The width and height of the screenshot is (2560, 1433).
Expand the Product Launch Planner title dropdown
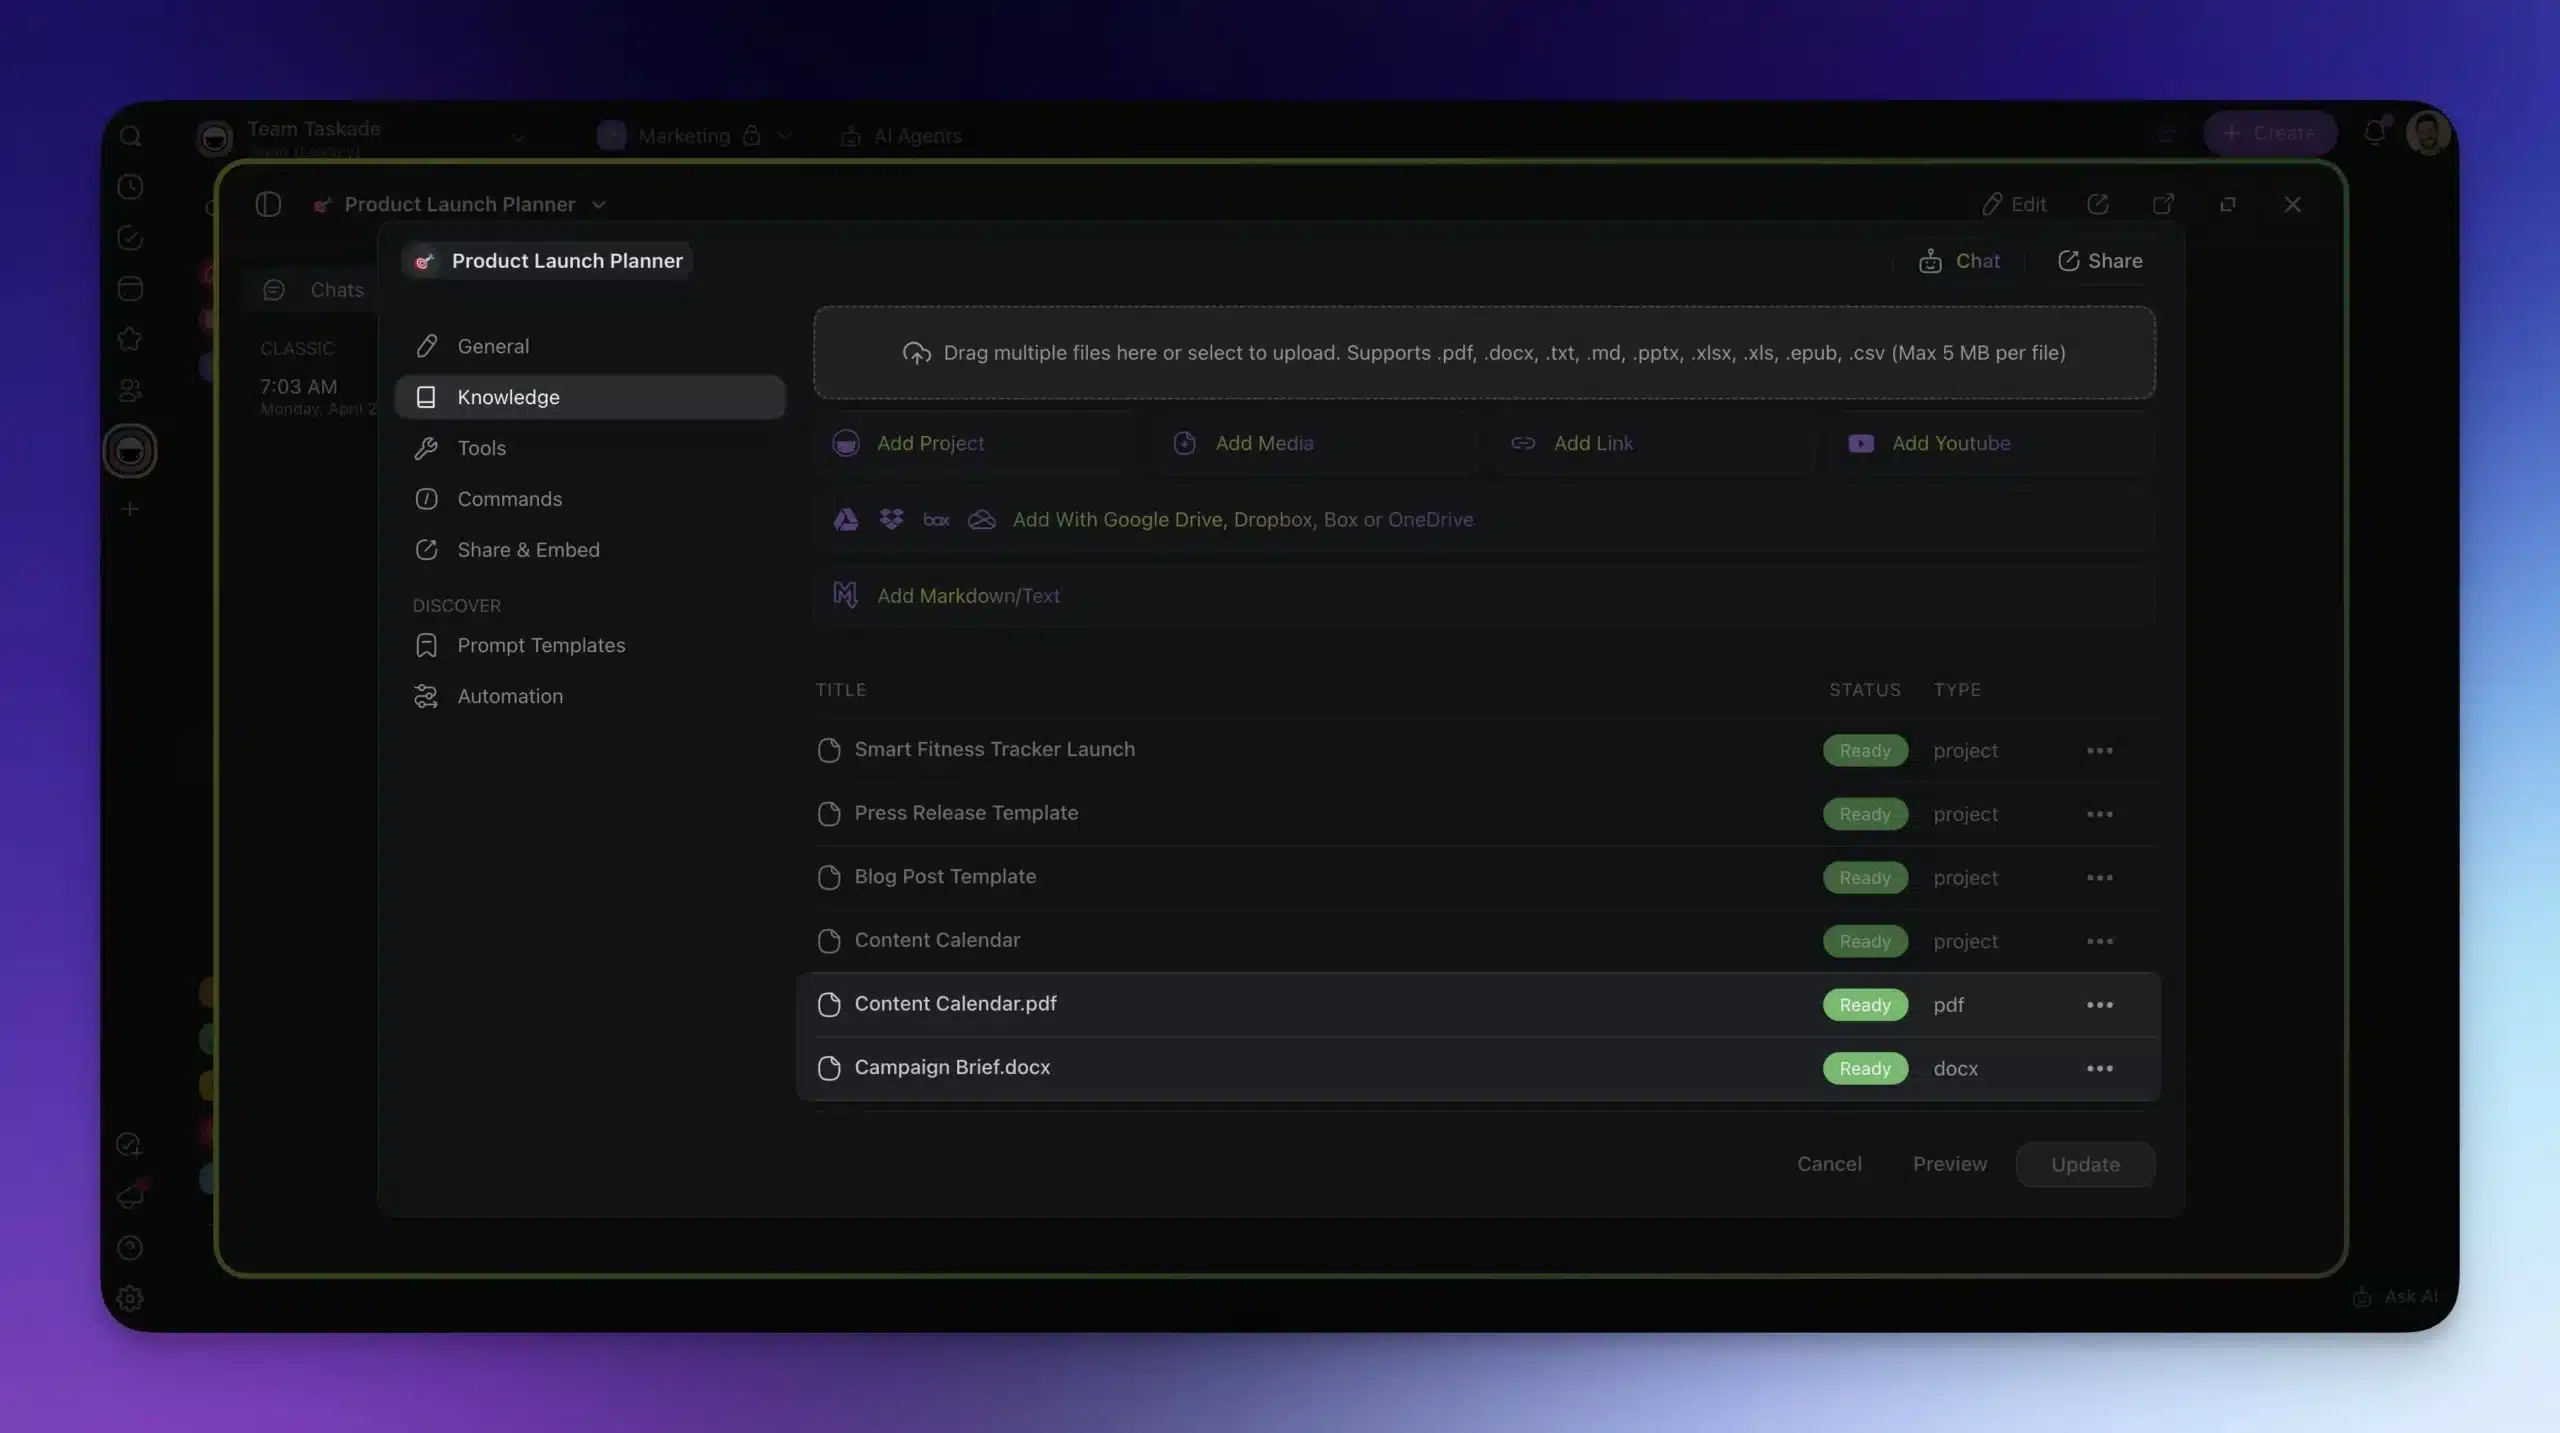(x=598, y=204)
